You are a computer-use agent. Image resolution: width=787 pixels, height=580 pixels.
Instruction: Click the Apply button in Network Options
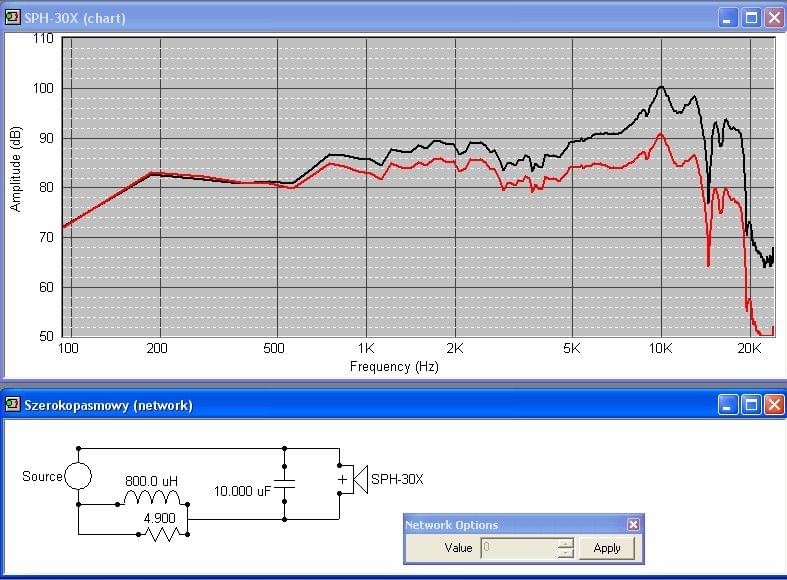[x=607, y=548]
